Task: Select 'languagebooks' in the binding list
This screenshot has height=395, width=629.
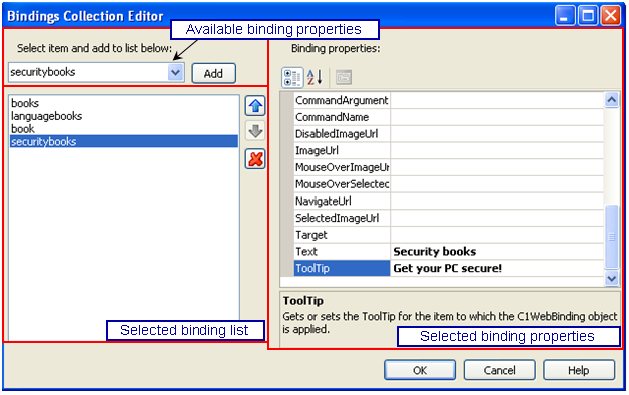Action: coord(124,116)
